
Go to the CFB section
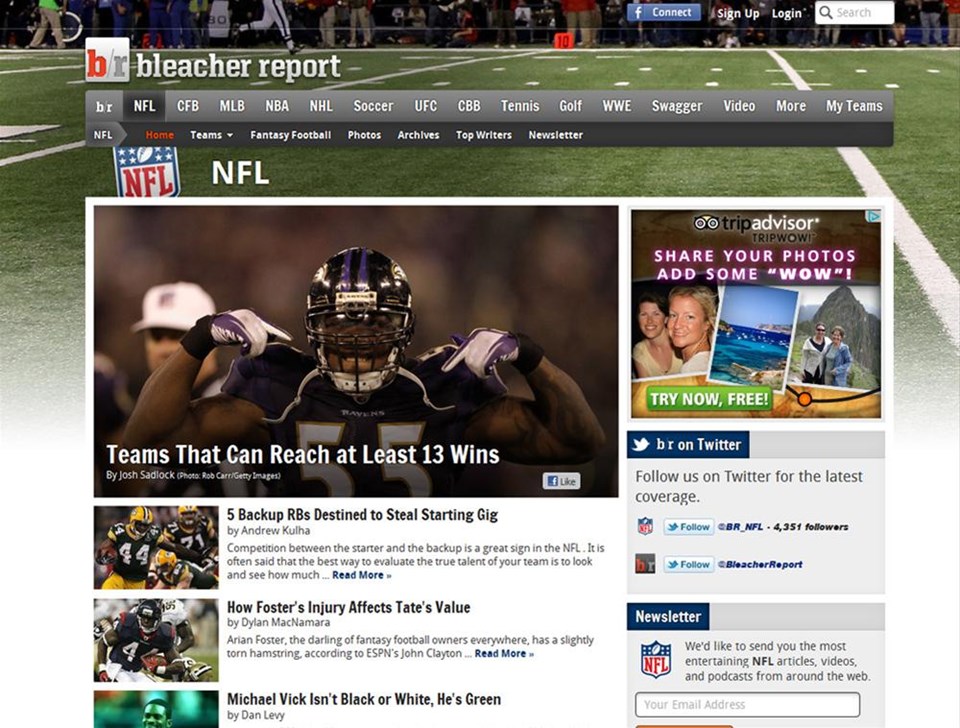(188, 106)
